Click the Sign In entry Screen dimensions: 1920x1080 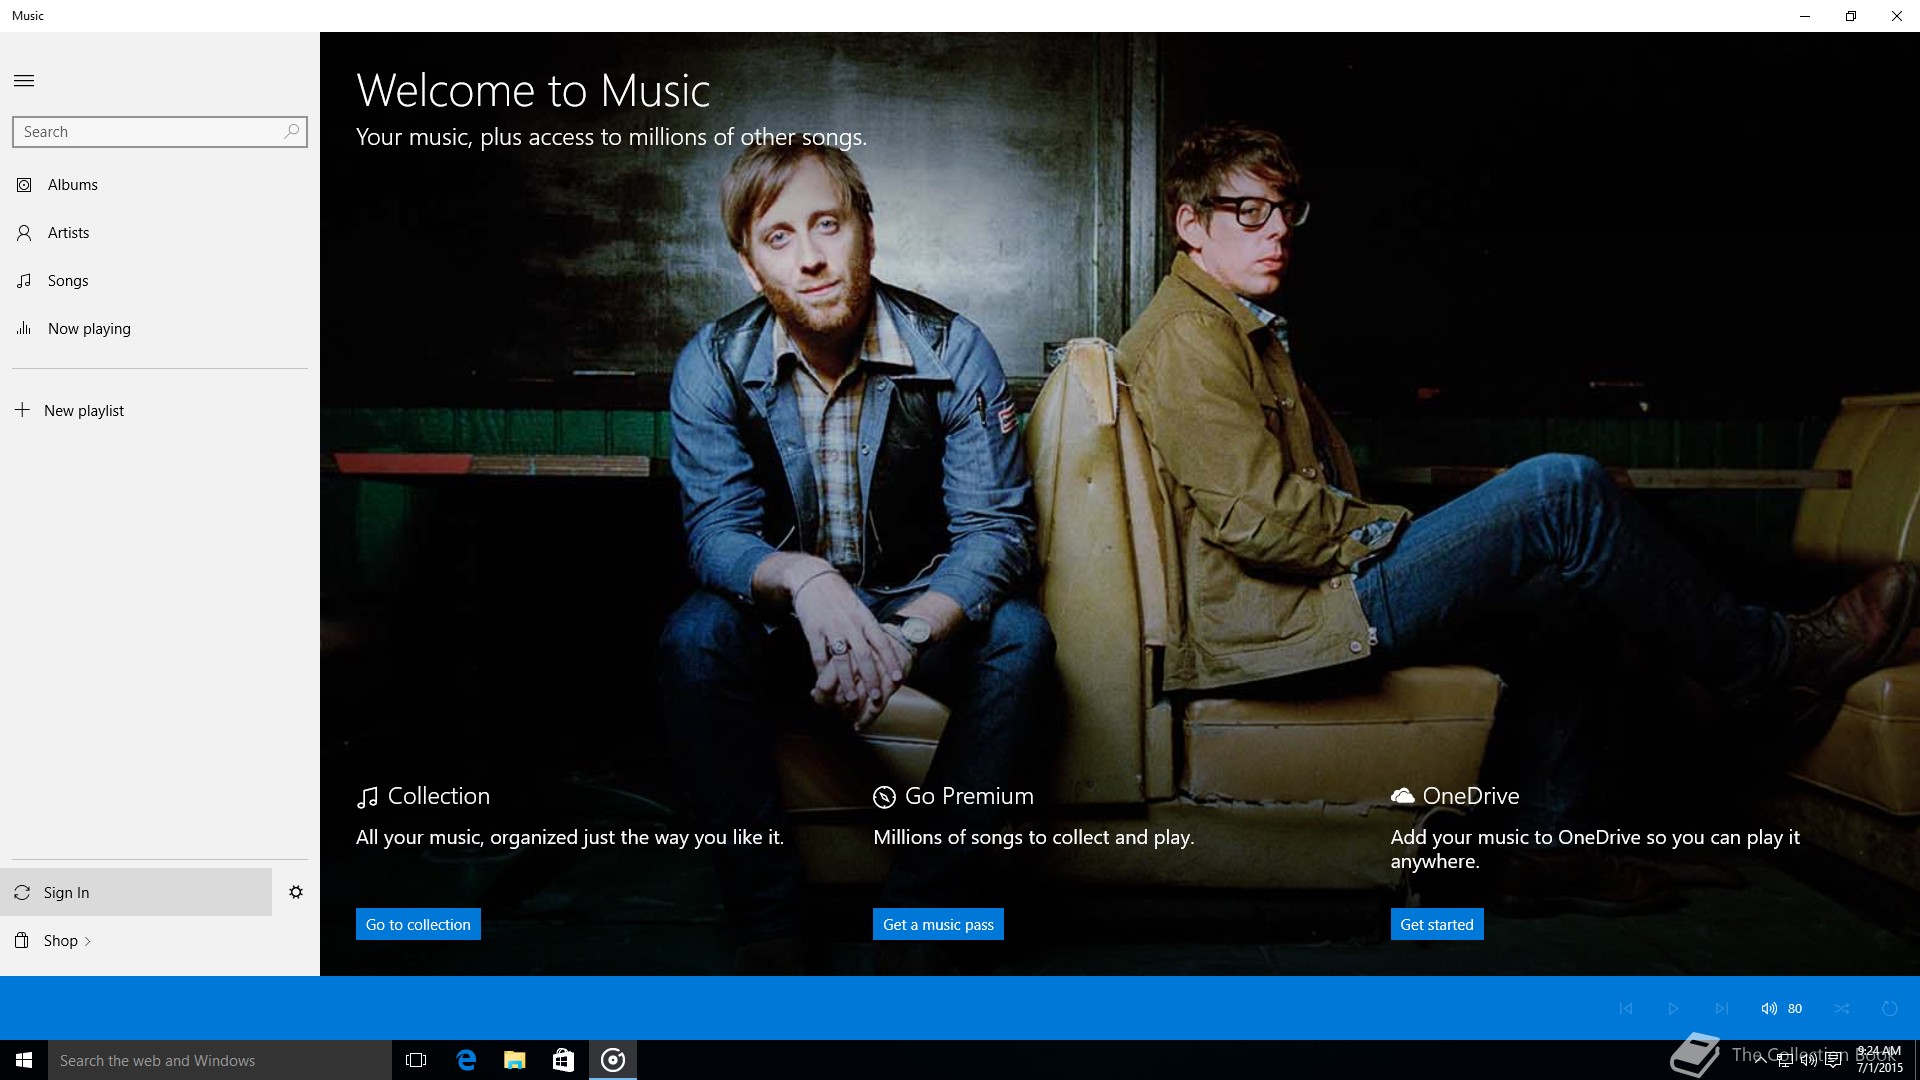click(x=136, y=892)
